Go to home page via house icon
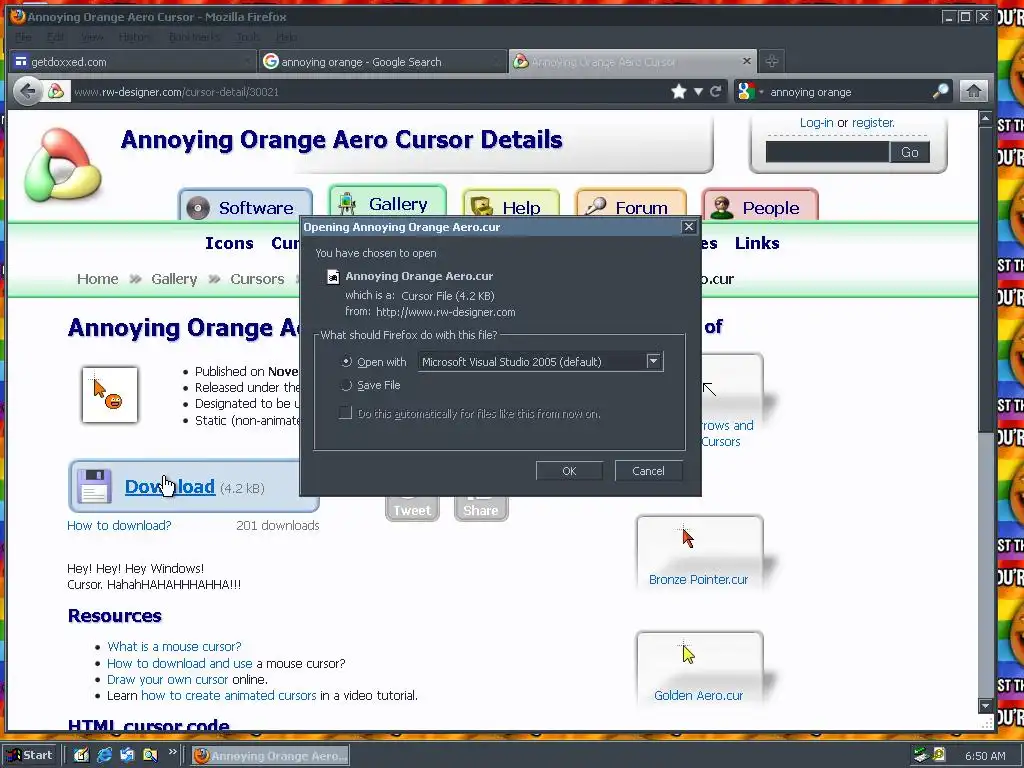The width and height of the screenshot is (1024, 768). click(973, 91)
